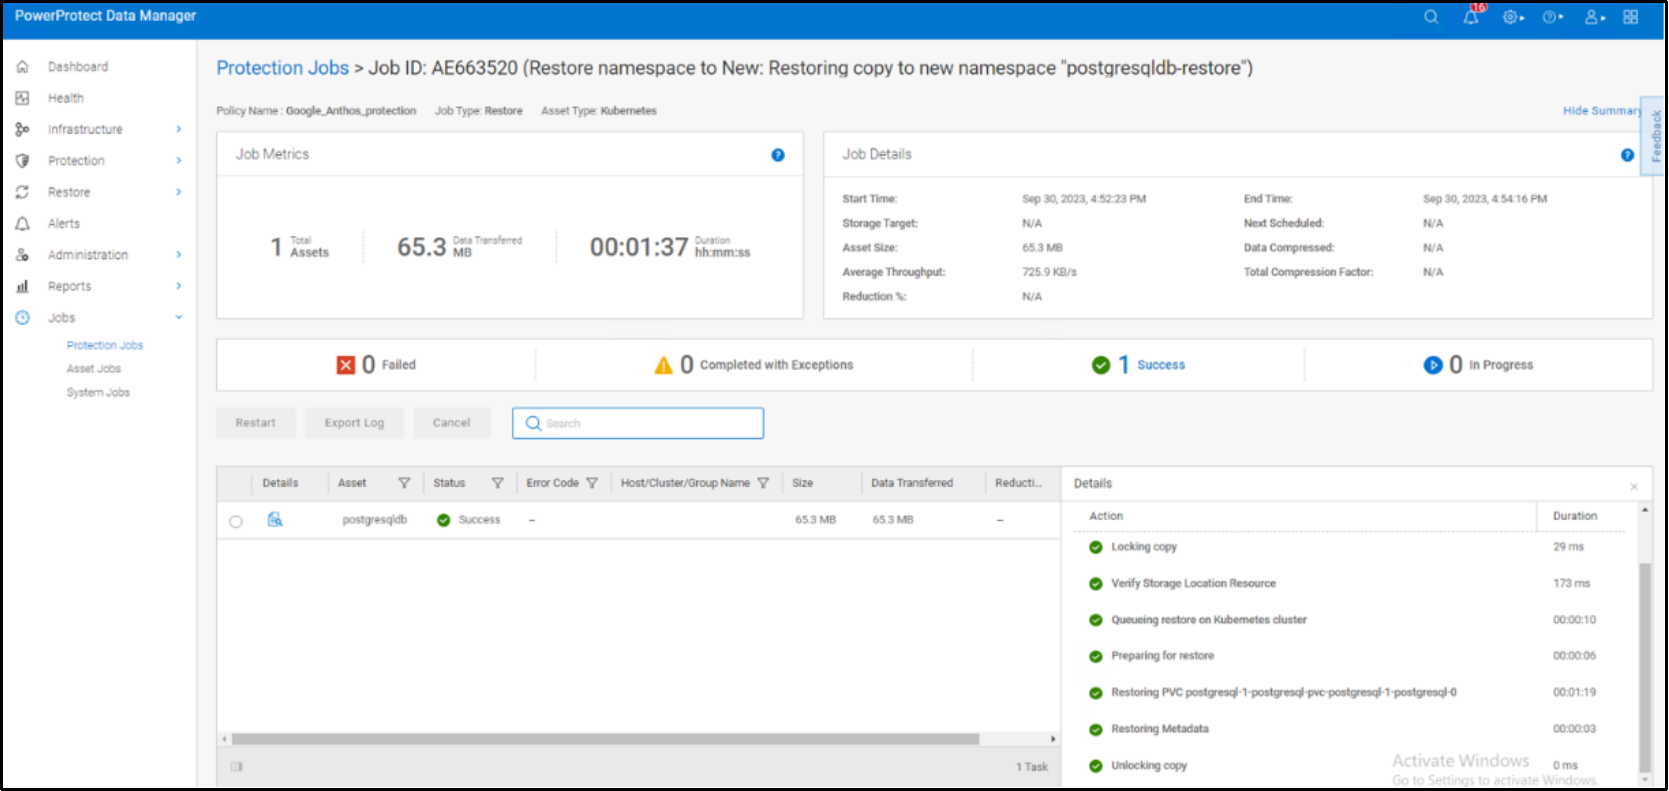
Task: Open the user account menu
Action: 1594,17
